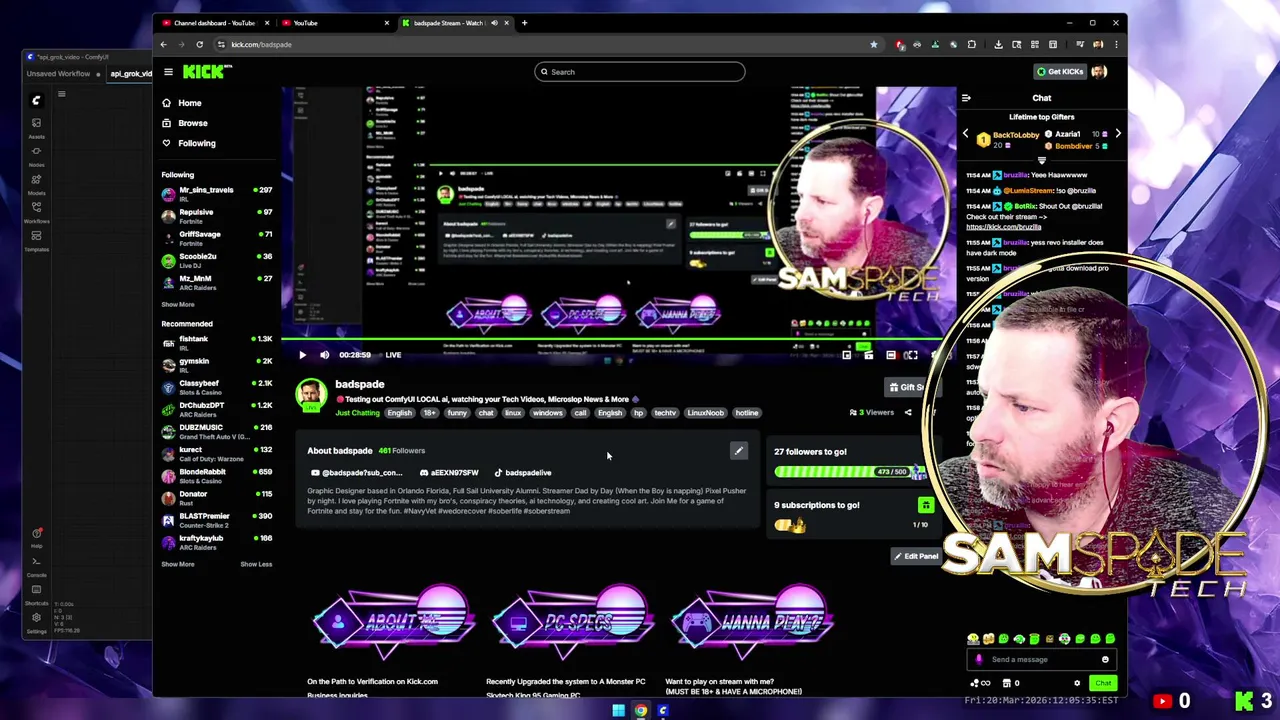Open the PC SPECS panel banner
The image size is (1280, 720).
(572, 621)
